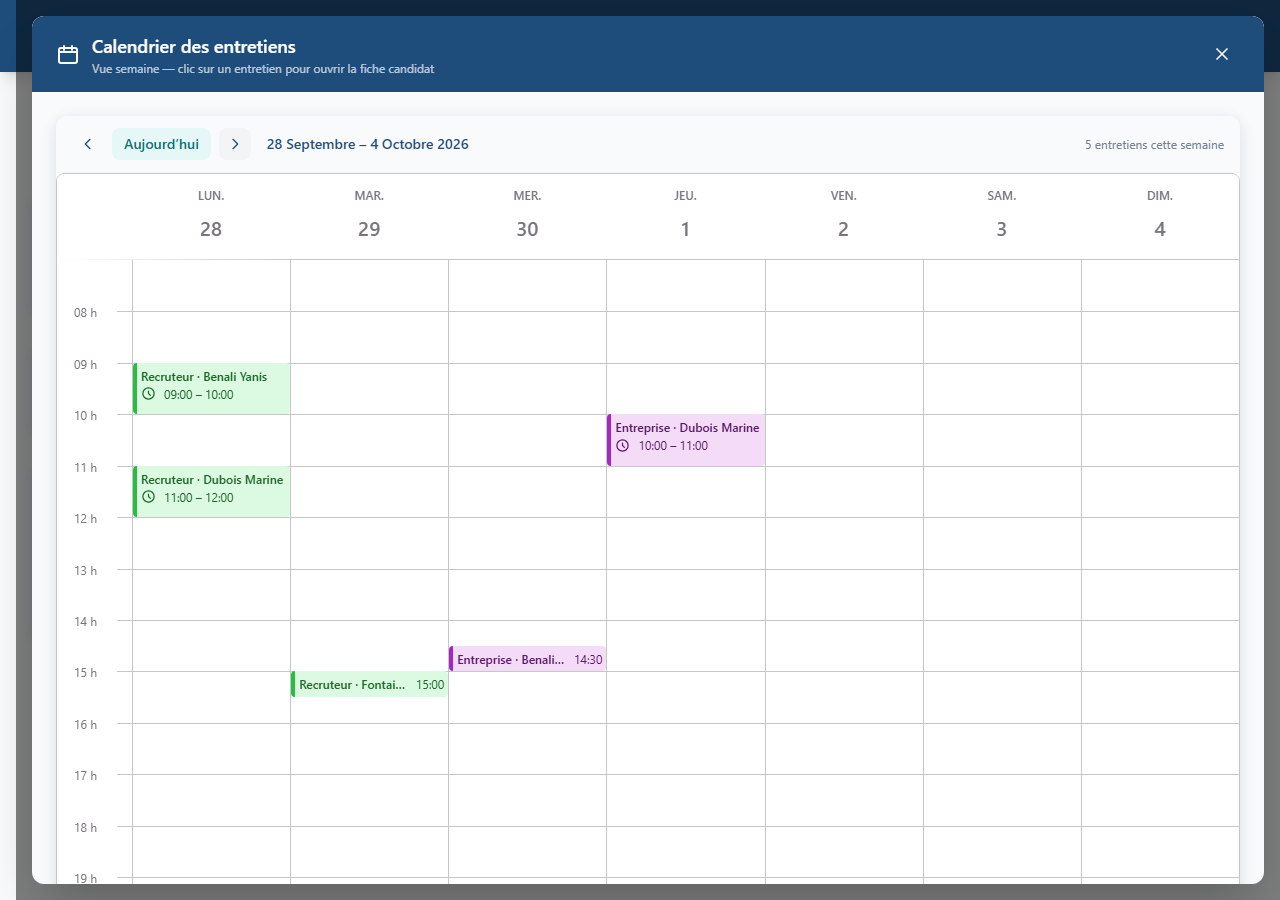
Task: Select Wednesday 30 column header
Action: (x=527, y=216)
